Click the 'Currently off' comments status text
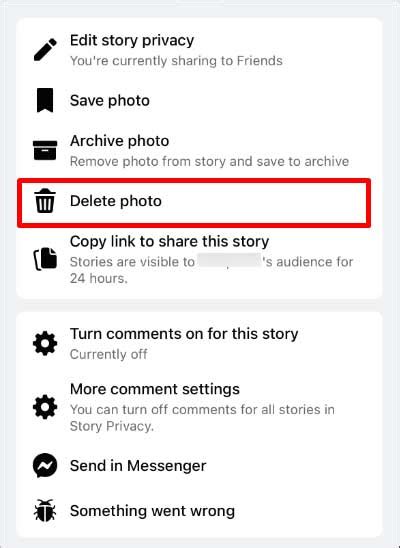This screenshot has height=548, width=400. (x=108, y=354)
